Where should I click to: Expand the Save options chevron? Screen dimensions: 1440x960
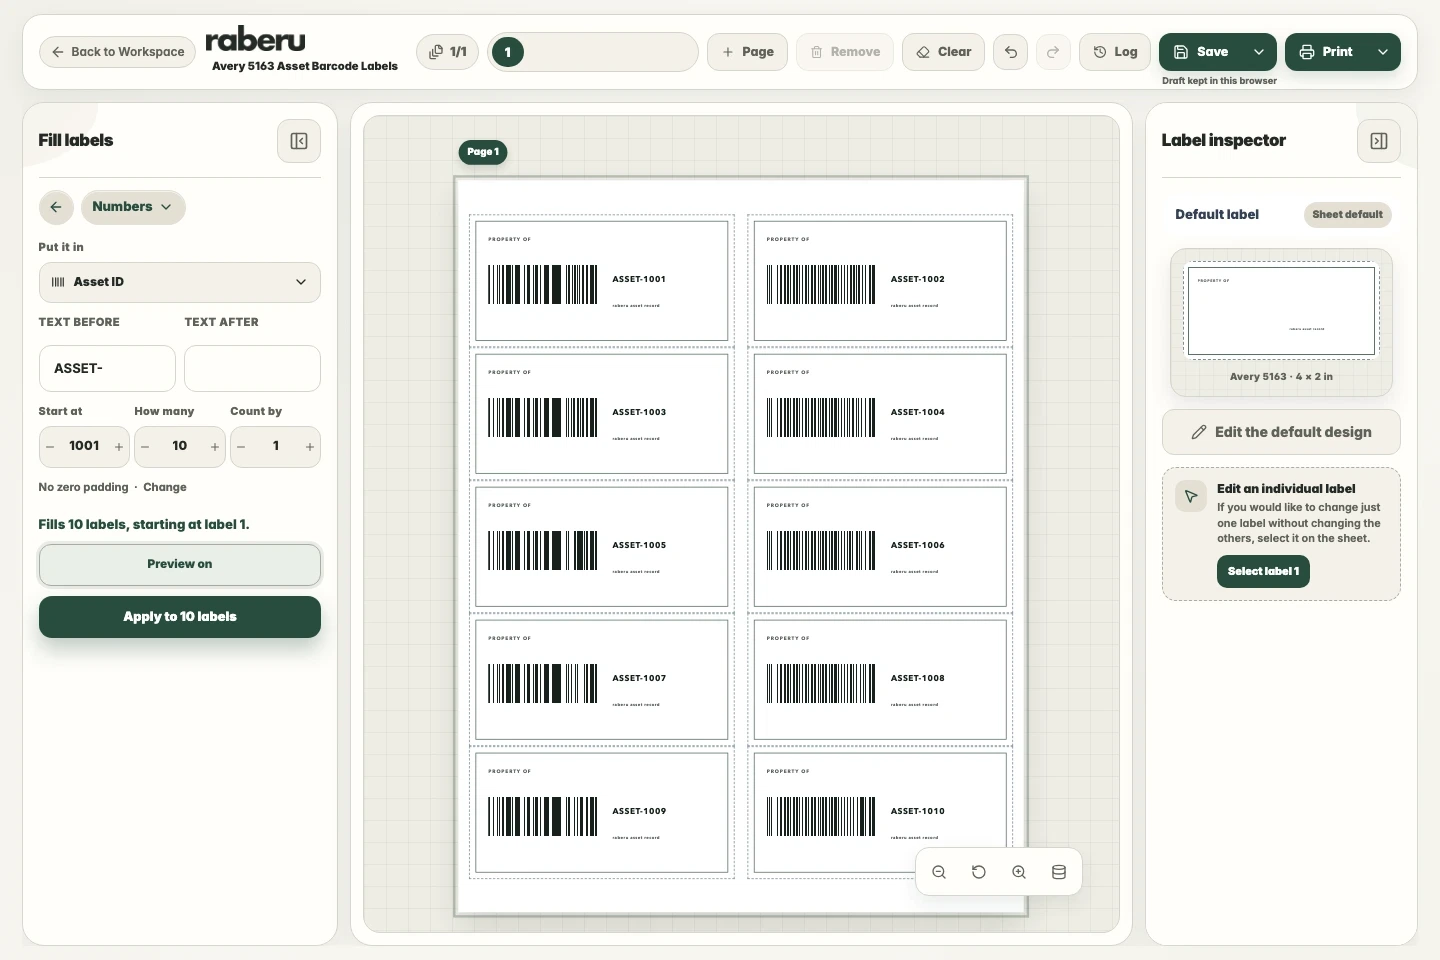[x=1259, y=52]
